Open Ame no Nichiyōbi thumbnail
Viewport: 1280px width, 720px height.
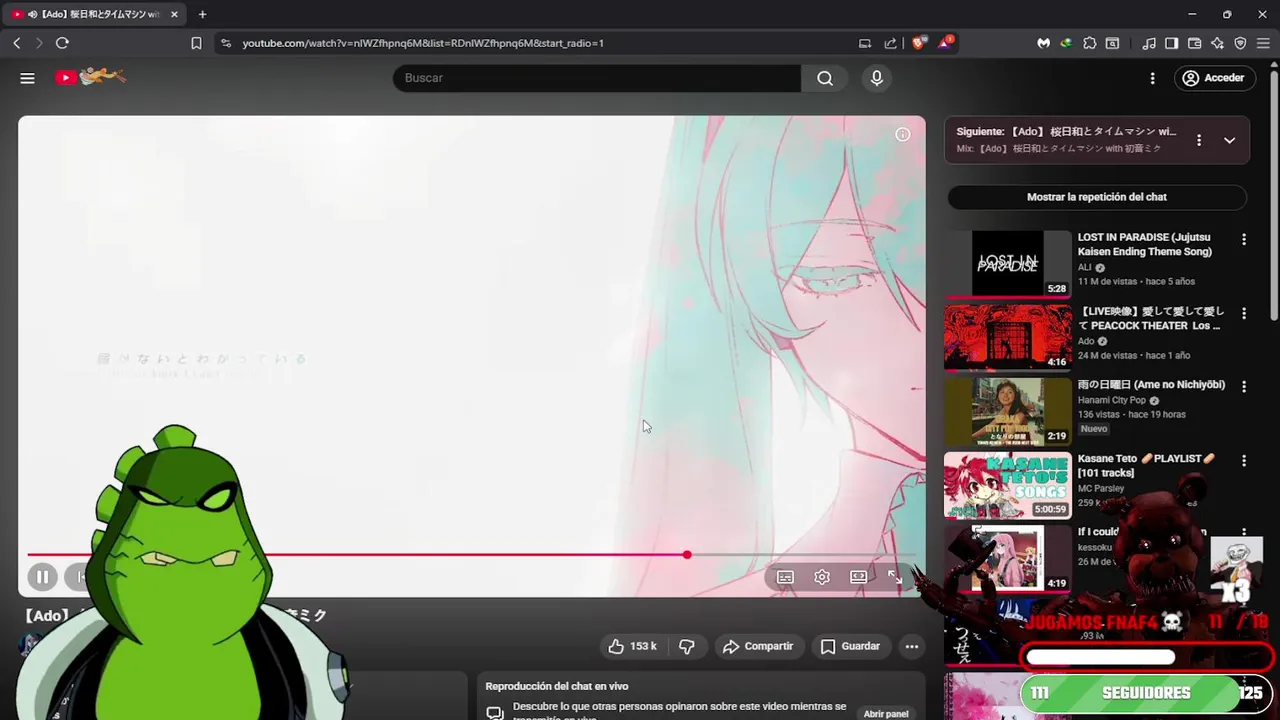[x=1007, y=412]
